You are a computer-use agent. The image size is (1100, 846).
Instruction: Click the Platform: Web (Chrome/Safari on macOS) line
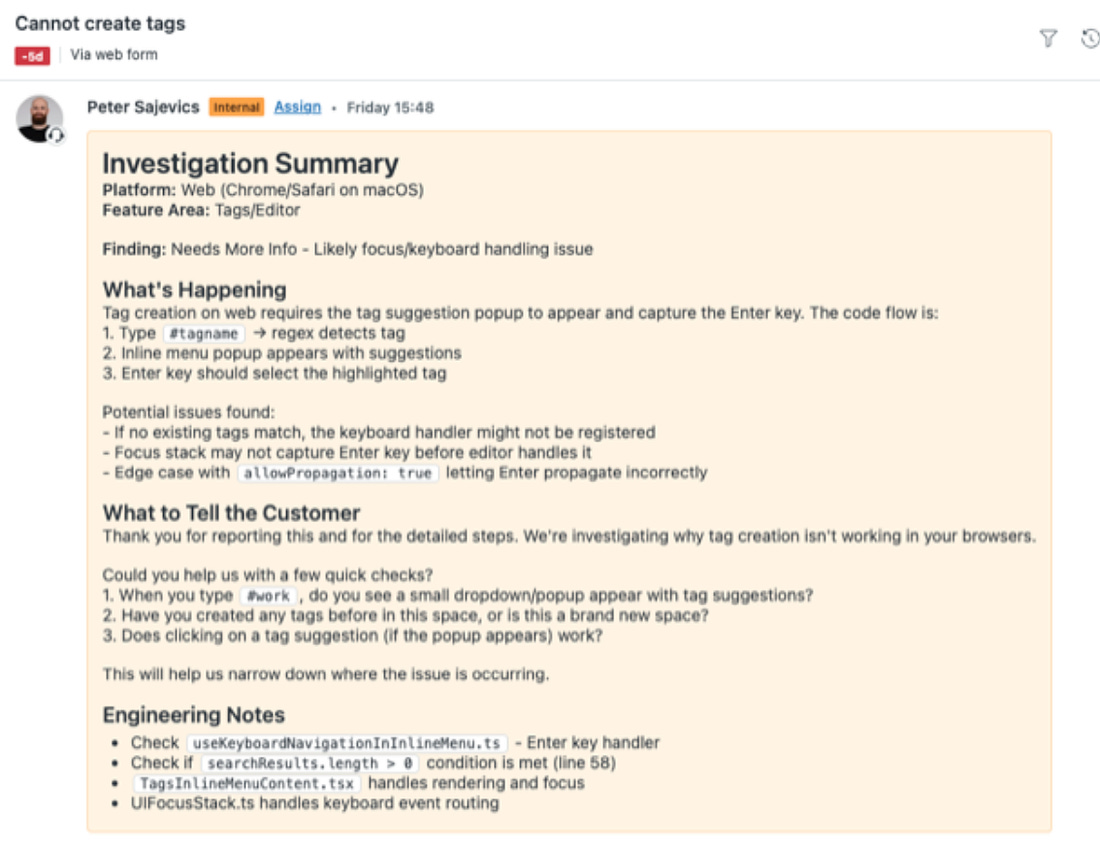pyautogui.click(x=263, y=190)
